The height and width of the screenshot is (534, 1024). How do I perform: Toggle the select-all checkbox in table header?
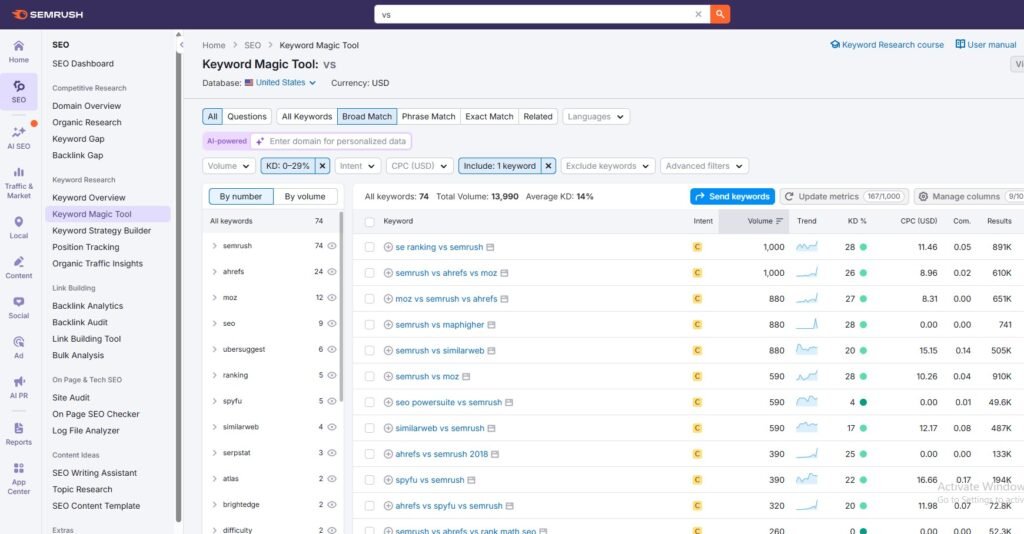tap(370, 221)
